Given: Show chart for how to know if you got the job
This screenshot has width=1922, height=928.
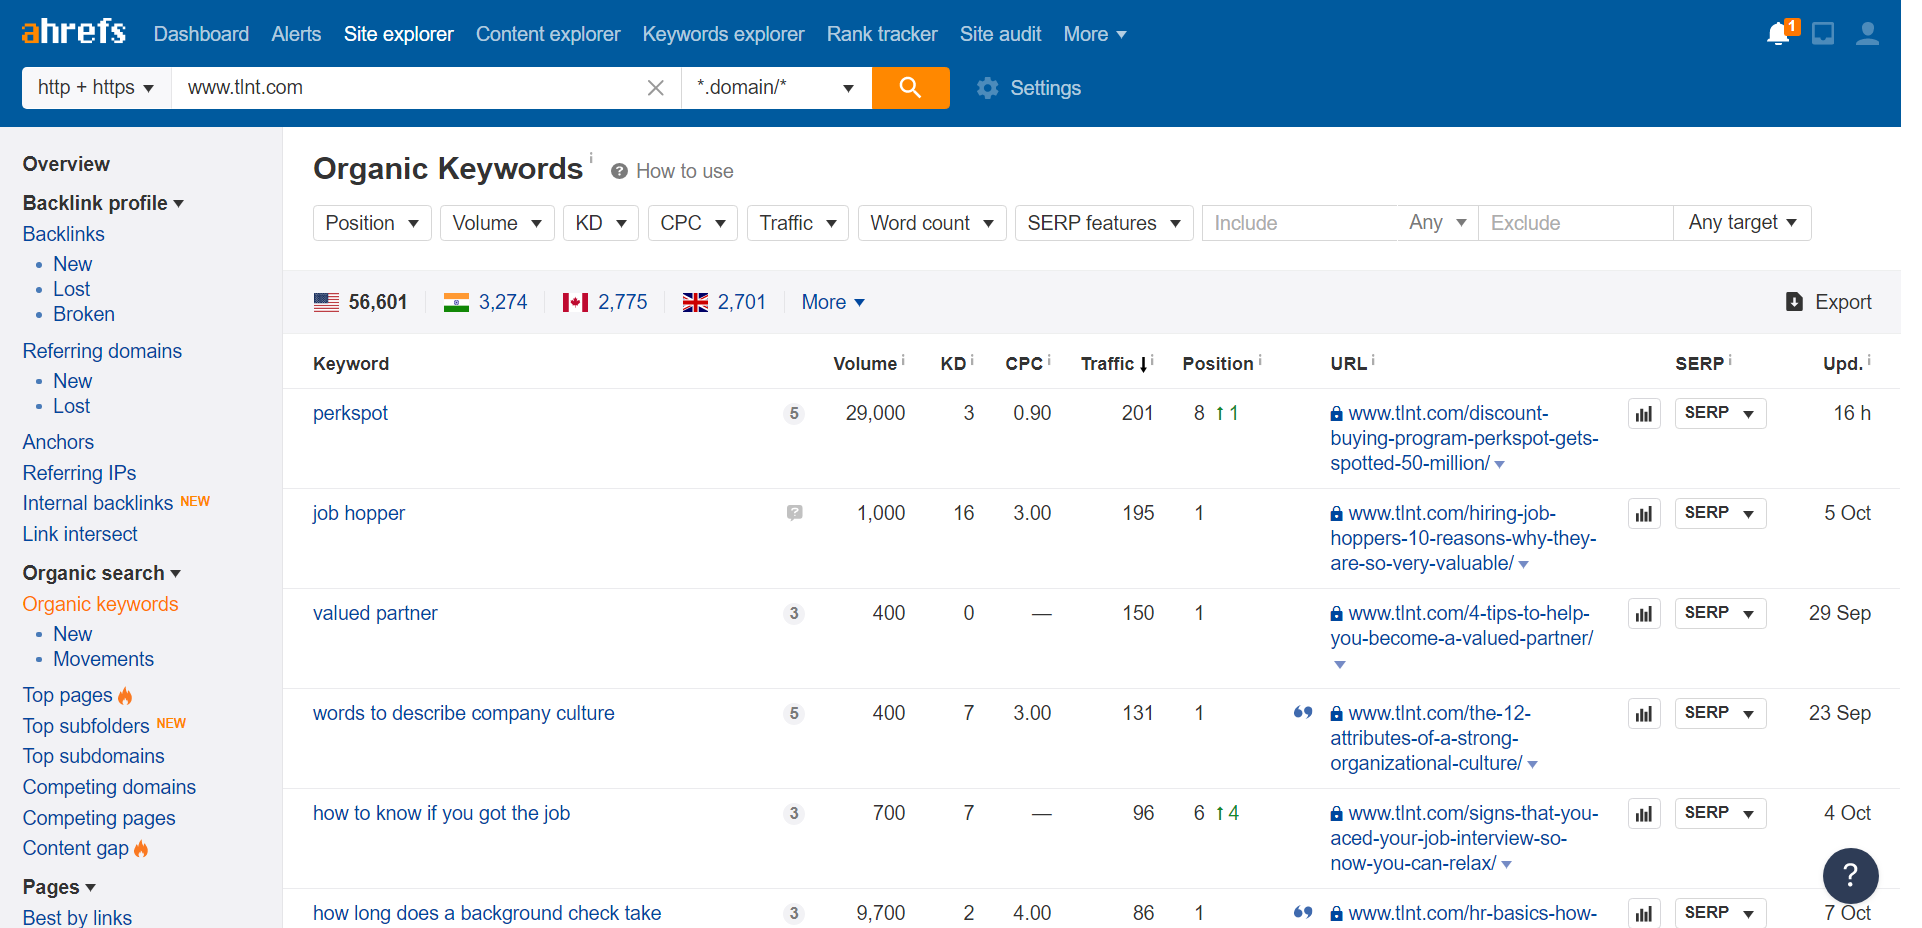Looking at the screenshot, I should [1644, 814].
